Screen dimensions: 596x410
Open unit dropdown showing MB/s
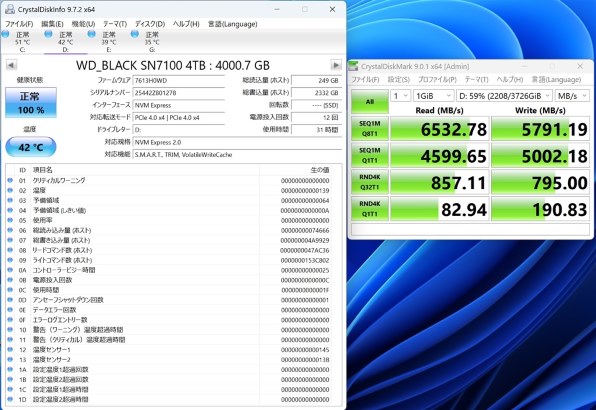tap(572, 96)
